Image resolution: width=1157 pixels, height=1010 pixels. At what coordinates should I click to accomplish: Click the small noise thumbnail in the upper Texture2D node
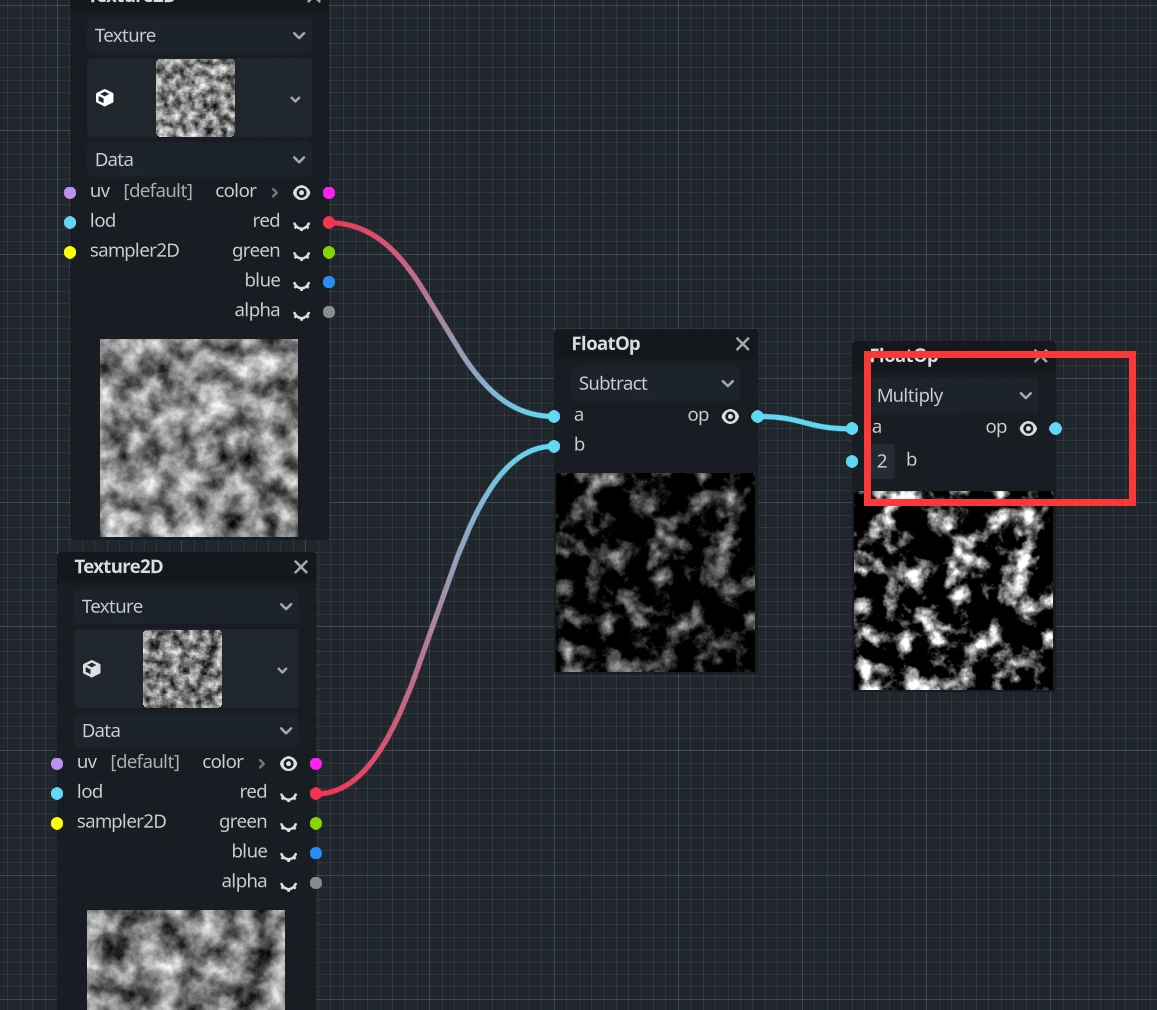pyautogui.click(x=196, y=98)
